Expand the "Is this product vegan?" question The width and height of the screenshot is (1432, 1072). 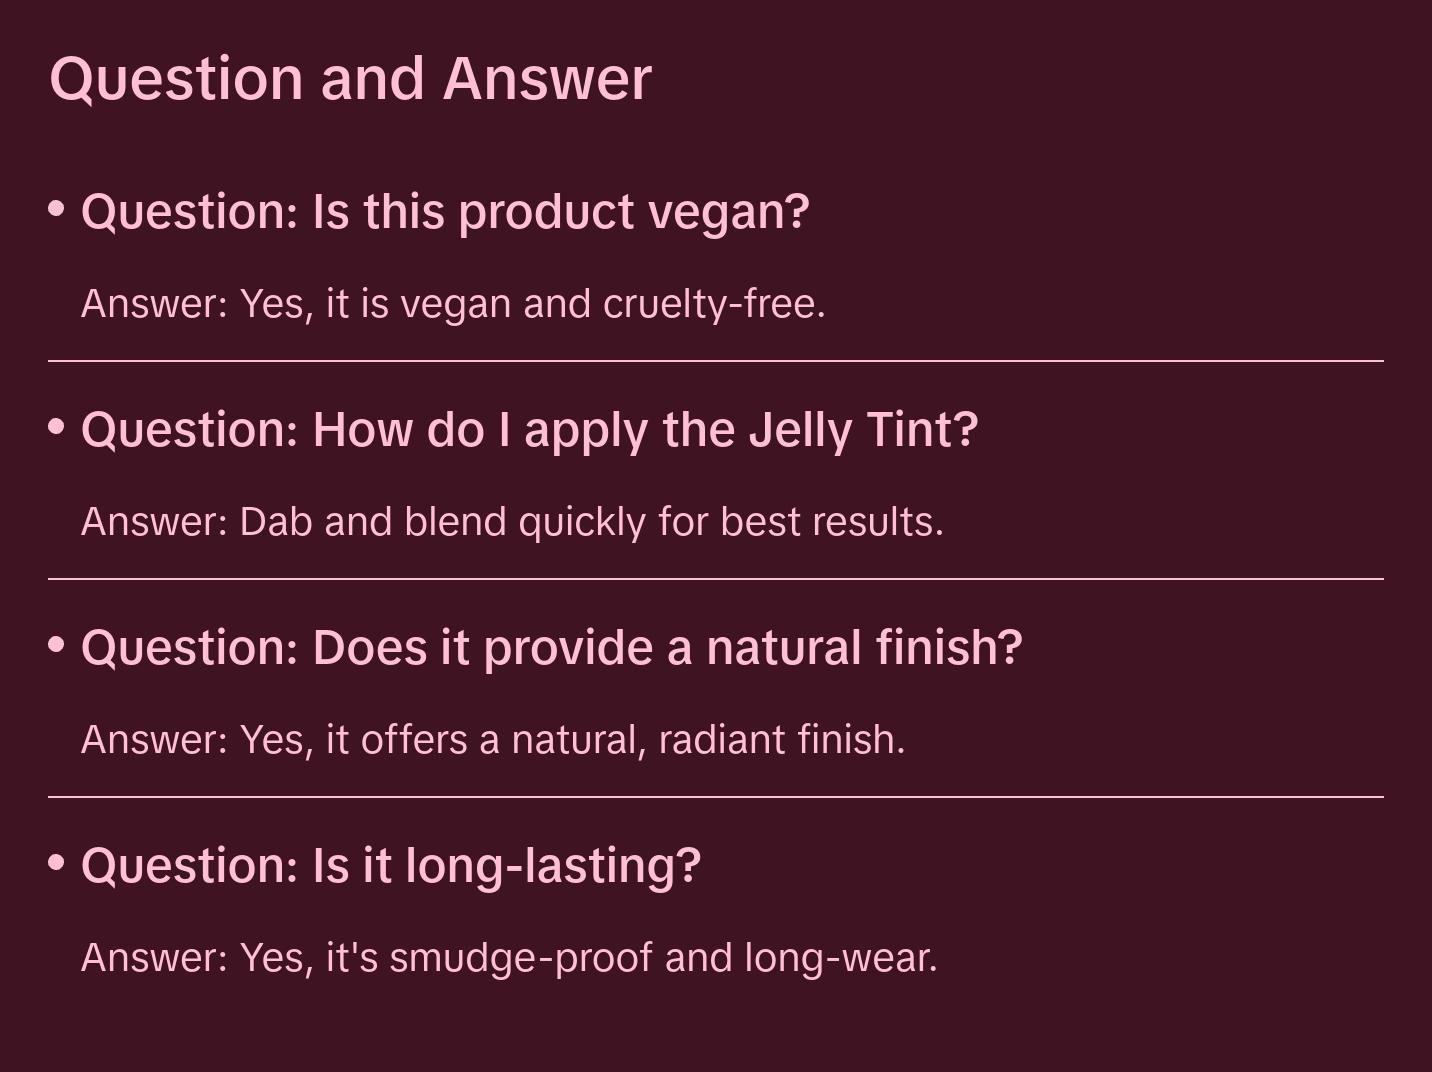click(x=445, y=212)
